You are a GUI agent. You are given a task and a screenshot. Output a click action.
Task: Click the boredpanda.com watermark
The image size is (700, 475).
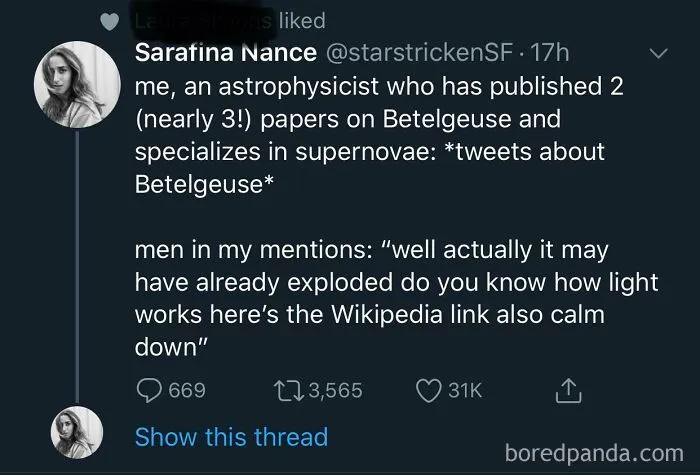click(x=594, y=453)
